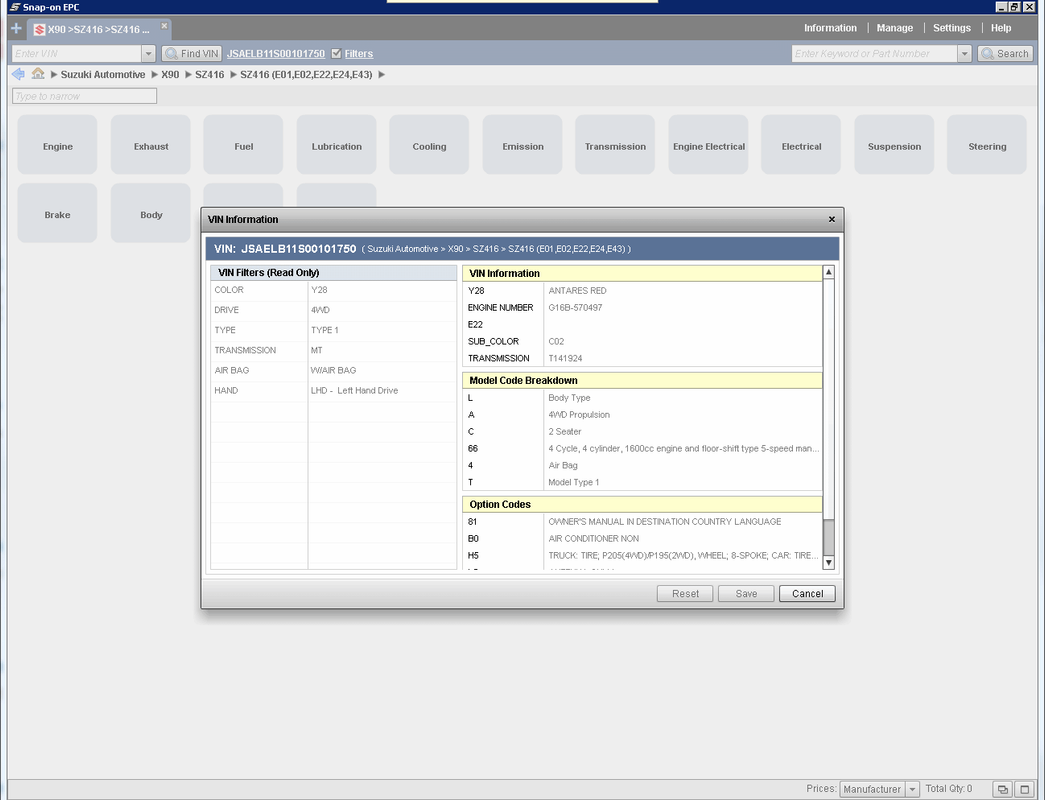
Task: Select the TRANSMISSION value T141924
Action: click(565, 359)
